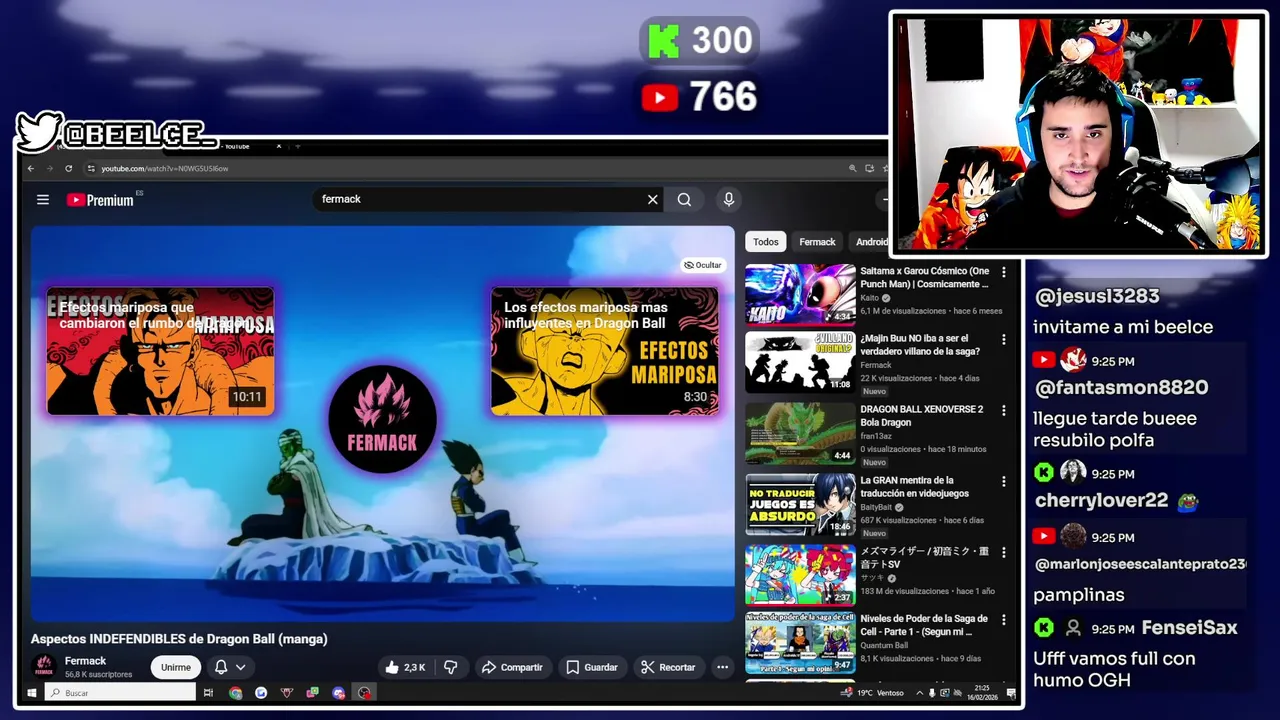The width and height of the screenshot is (1280, 720).
Task: Open the YouTube hamburger guide menu
Action: pyautogui.click(x=43, y=200)
